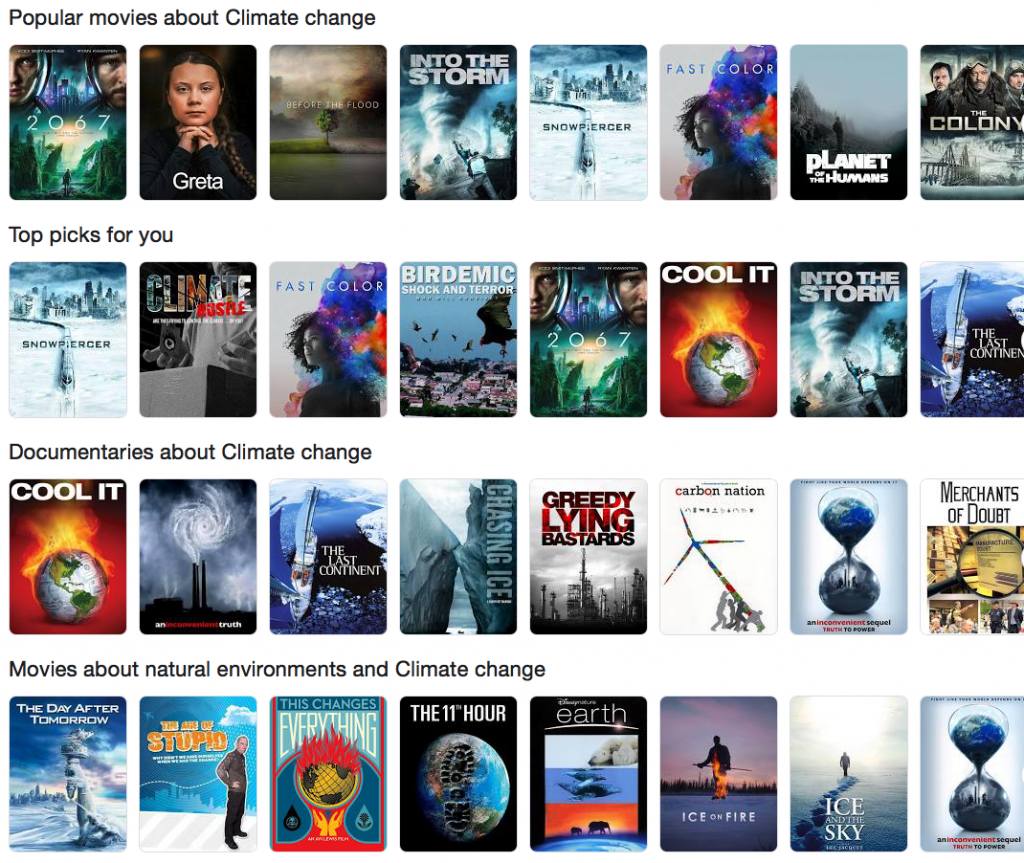Click the An Inconvenient Truth poster
Screen dimensions: 1024x863
(198, 556)
